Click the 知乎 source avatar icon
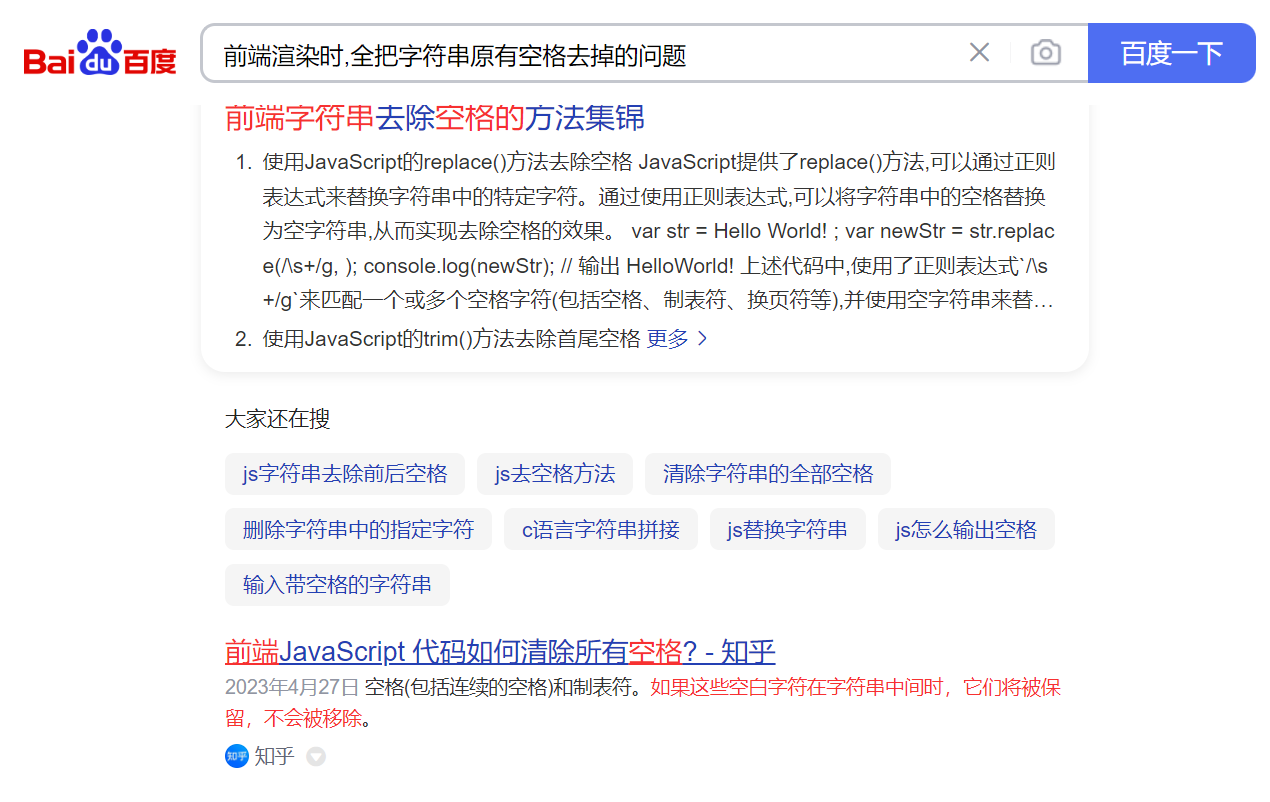 click(x=237, y=756)
